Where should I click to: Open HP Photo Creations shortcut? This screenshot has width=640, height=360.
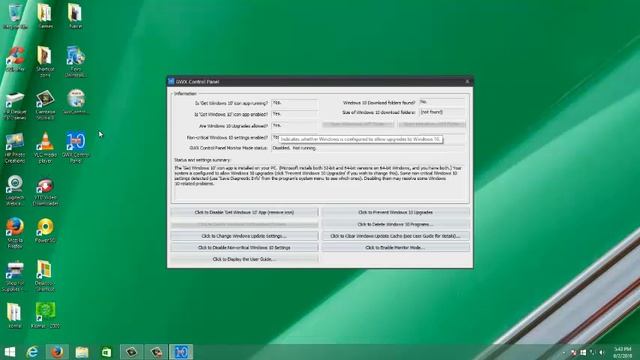(x=15, y=148)
